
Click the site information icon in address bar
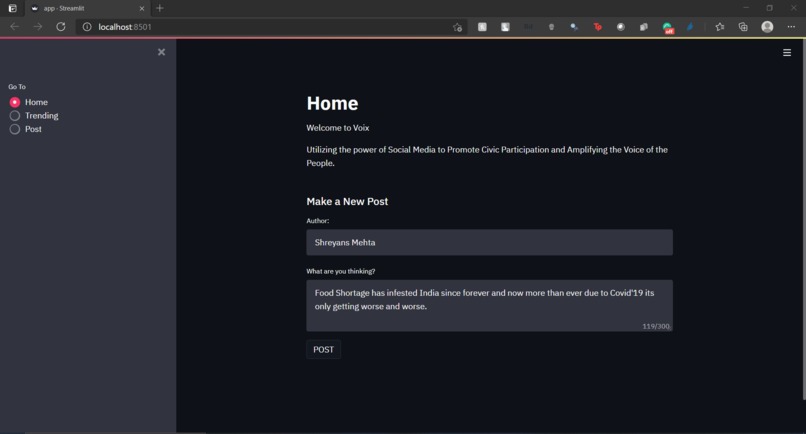[x=87, y=27]
